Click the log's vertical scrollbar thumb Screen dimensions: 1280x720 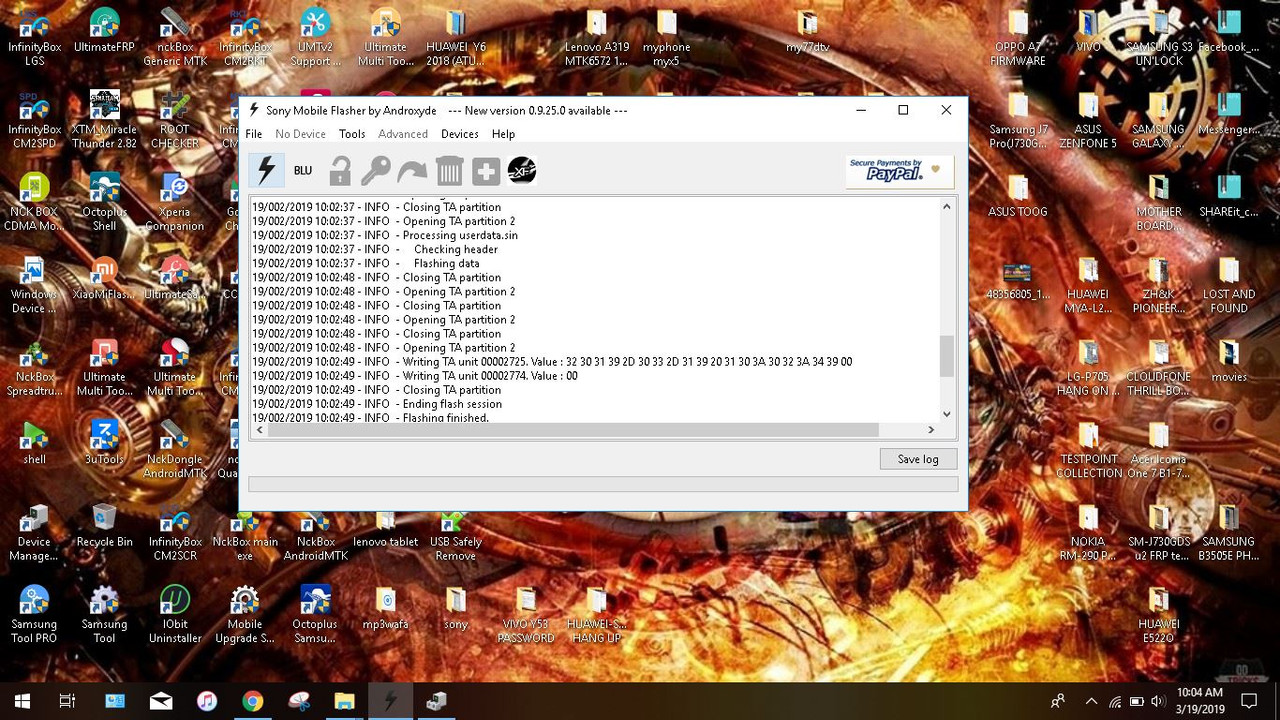946,356
